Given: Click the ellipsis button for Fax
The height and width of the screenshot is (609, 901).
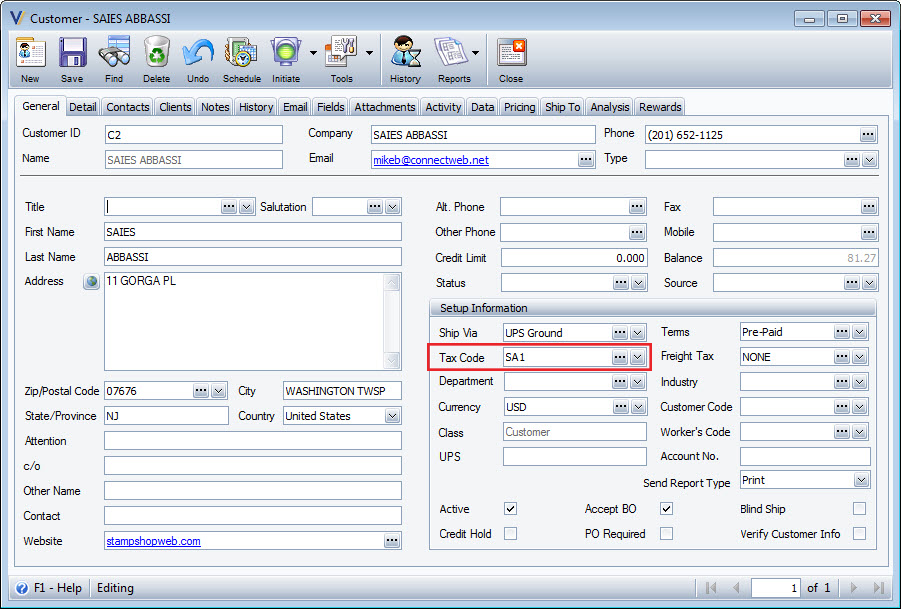Looking at the screenshot, I should coord(868,207).
